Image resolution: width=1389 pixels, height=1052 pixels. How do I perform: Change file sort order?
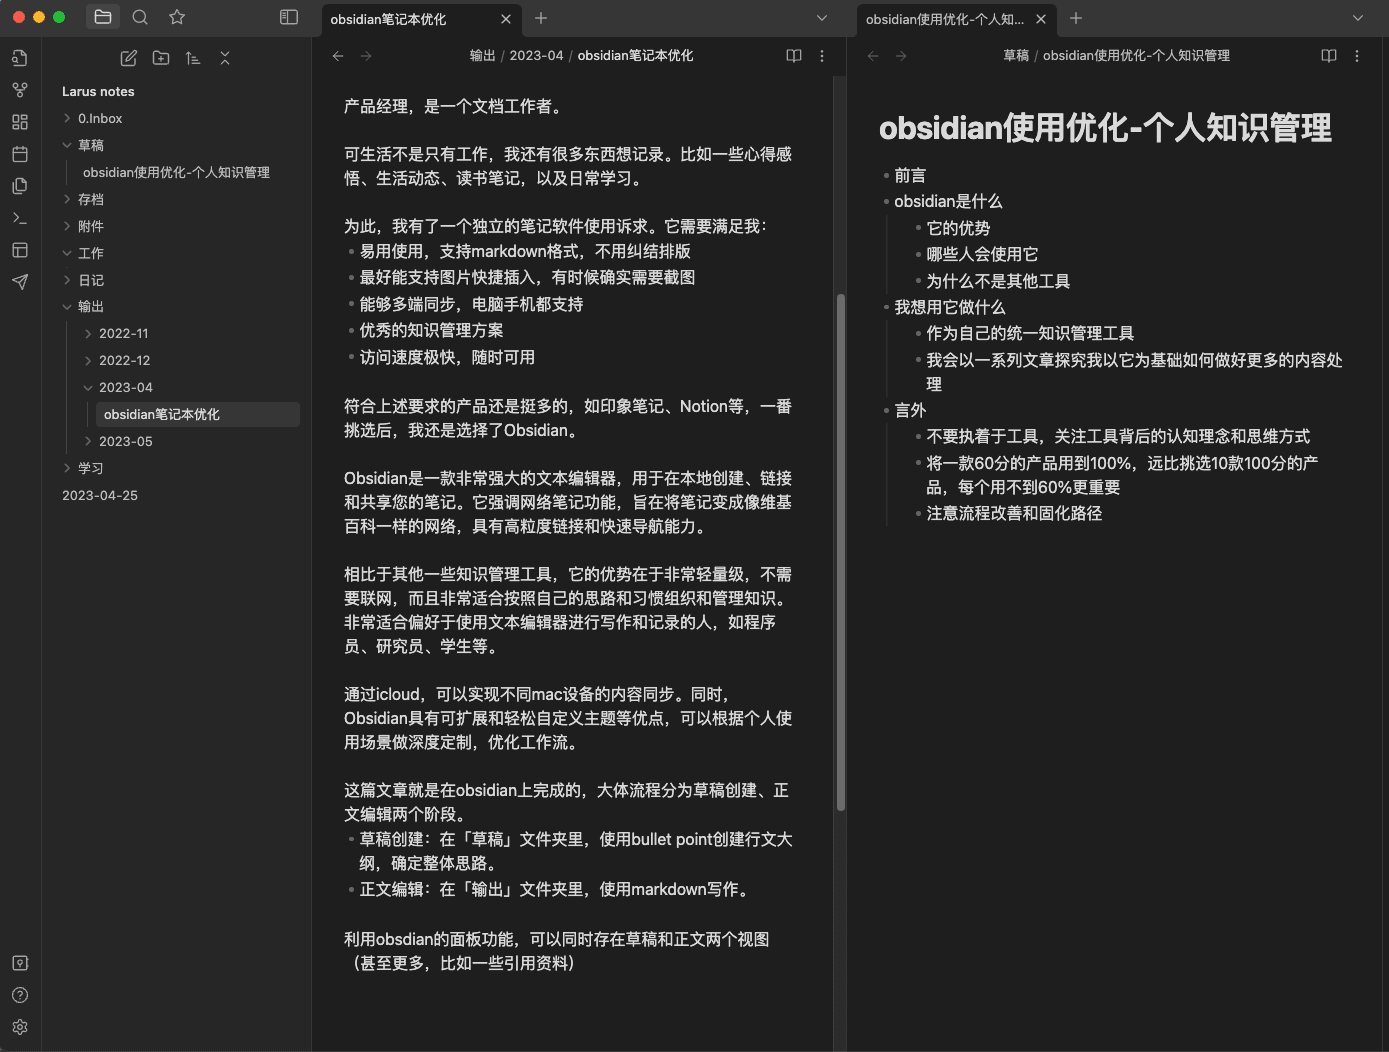(x=193, y=58)
